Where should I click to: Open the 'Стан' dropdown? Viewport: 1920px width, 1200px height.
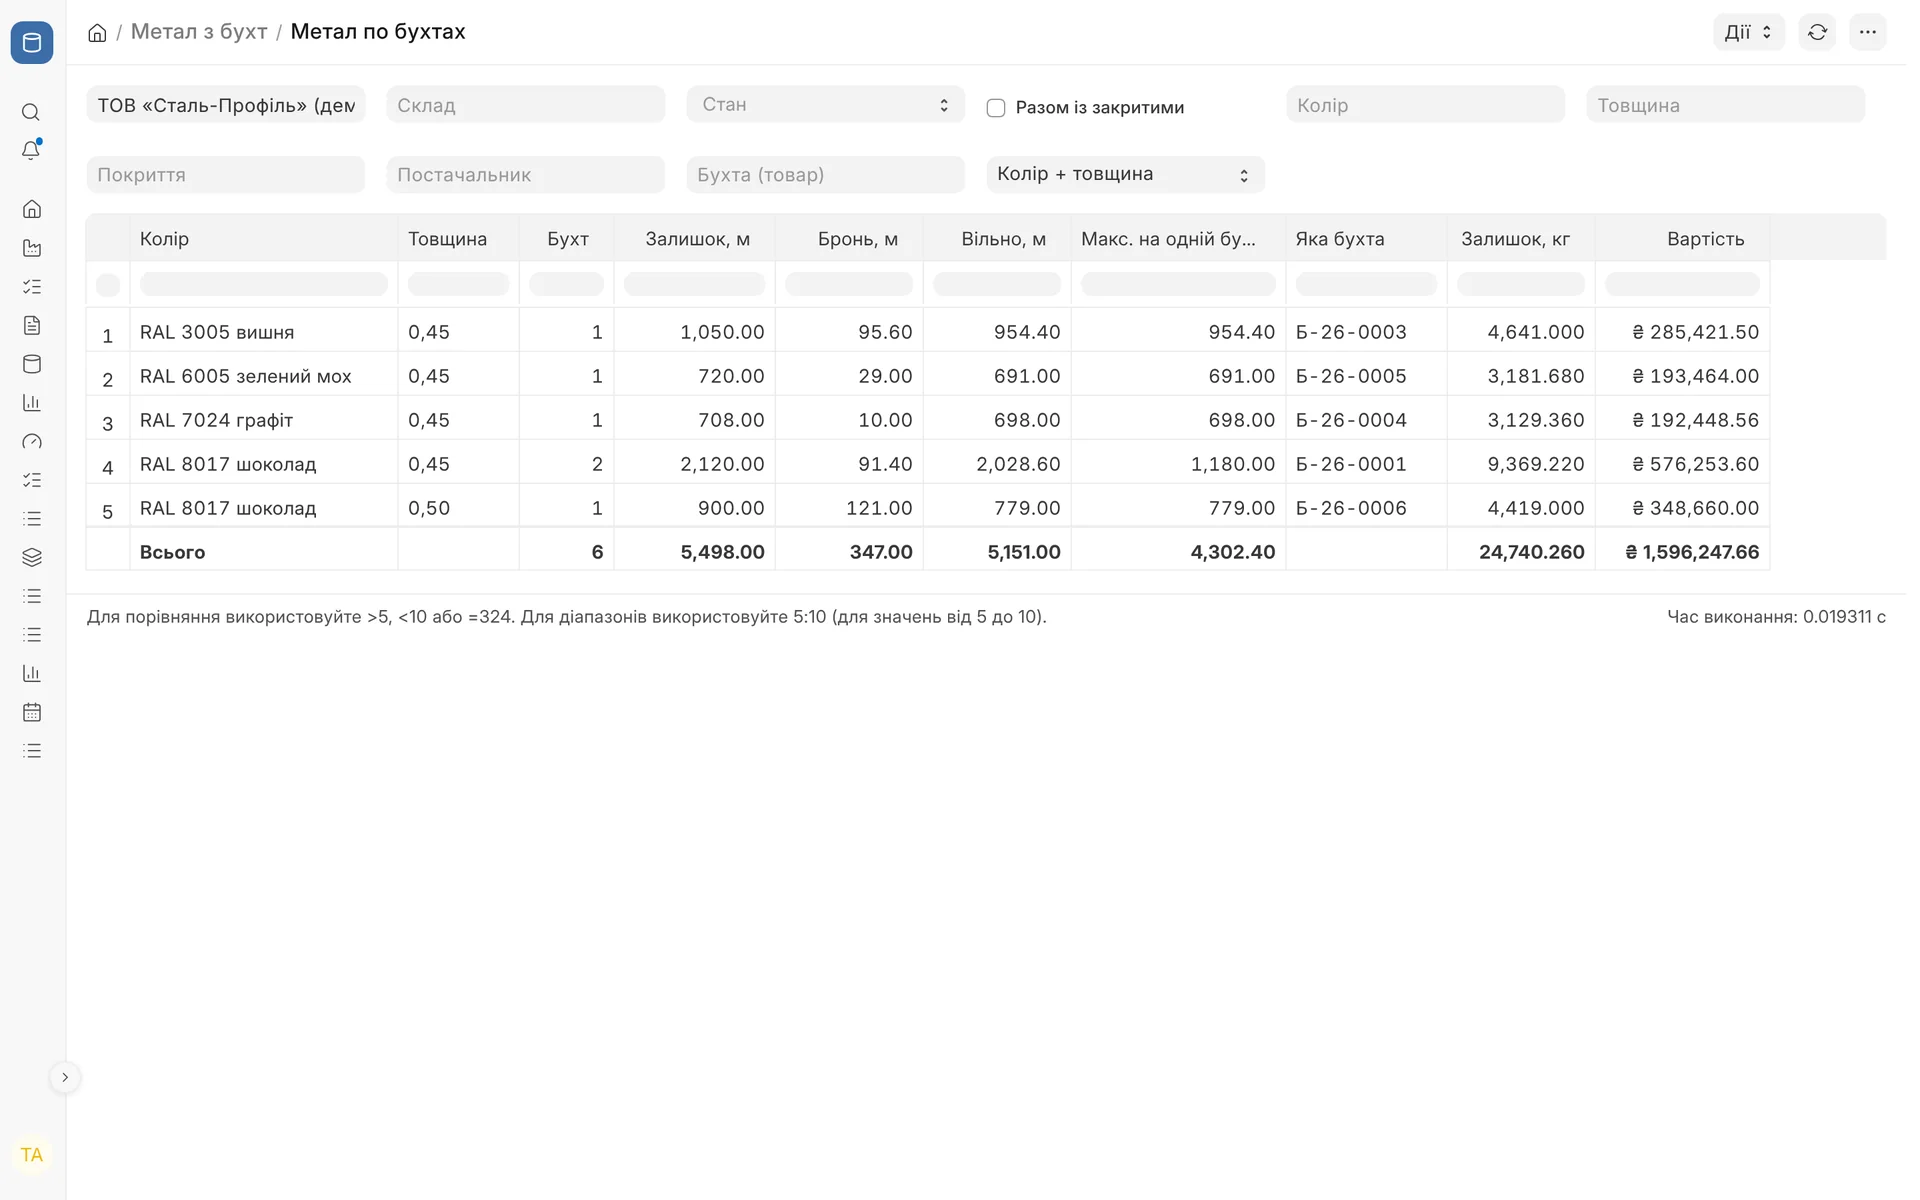[x=825, y=105]
